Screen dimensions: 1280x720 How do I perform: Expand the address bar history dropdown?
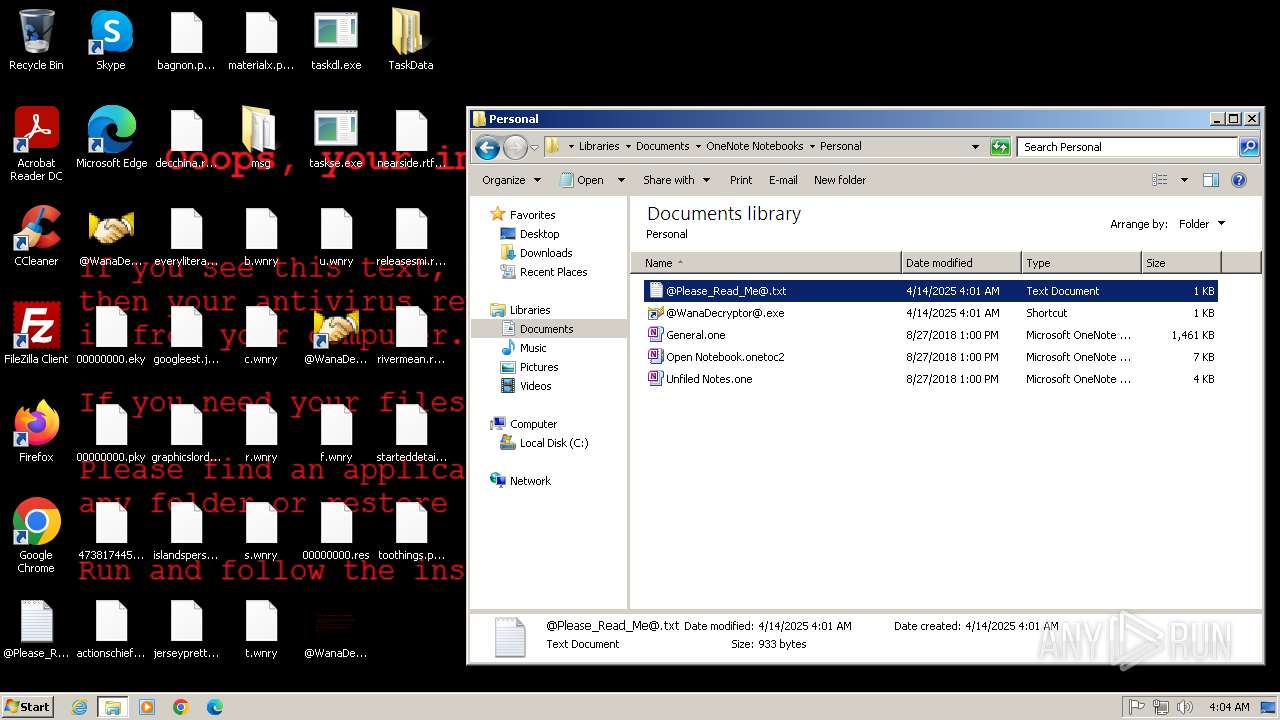click(x=975, y=147)
